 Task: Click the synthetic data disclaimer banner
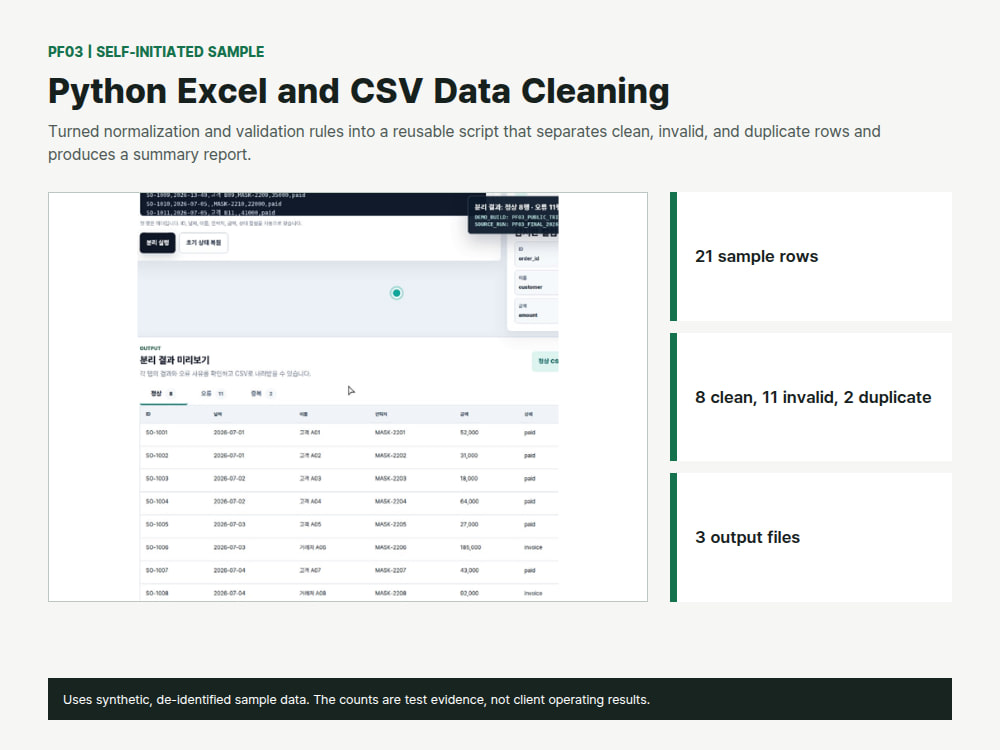pyautogui.click(x=500, y=700)
